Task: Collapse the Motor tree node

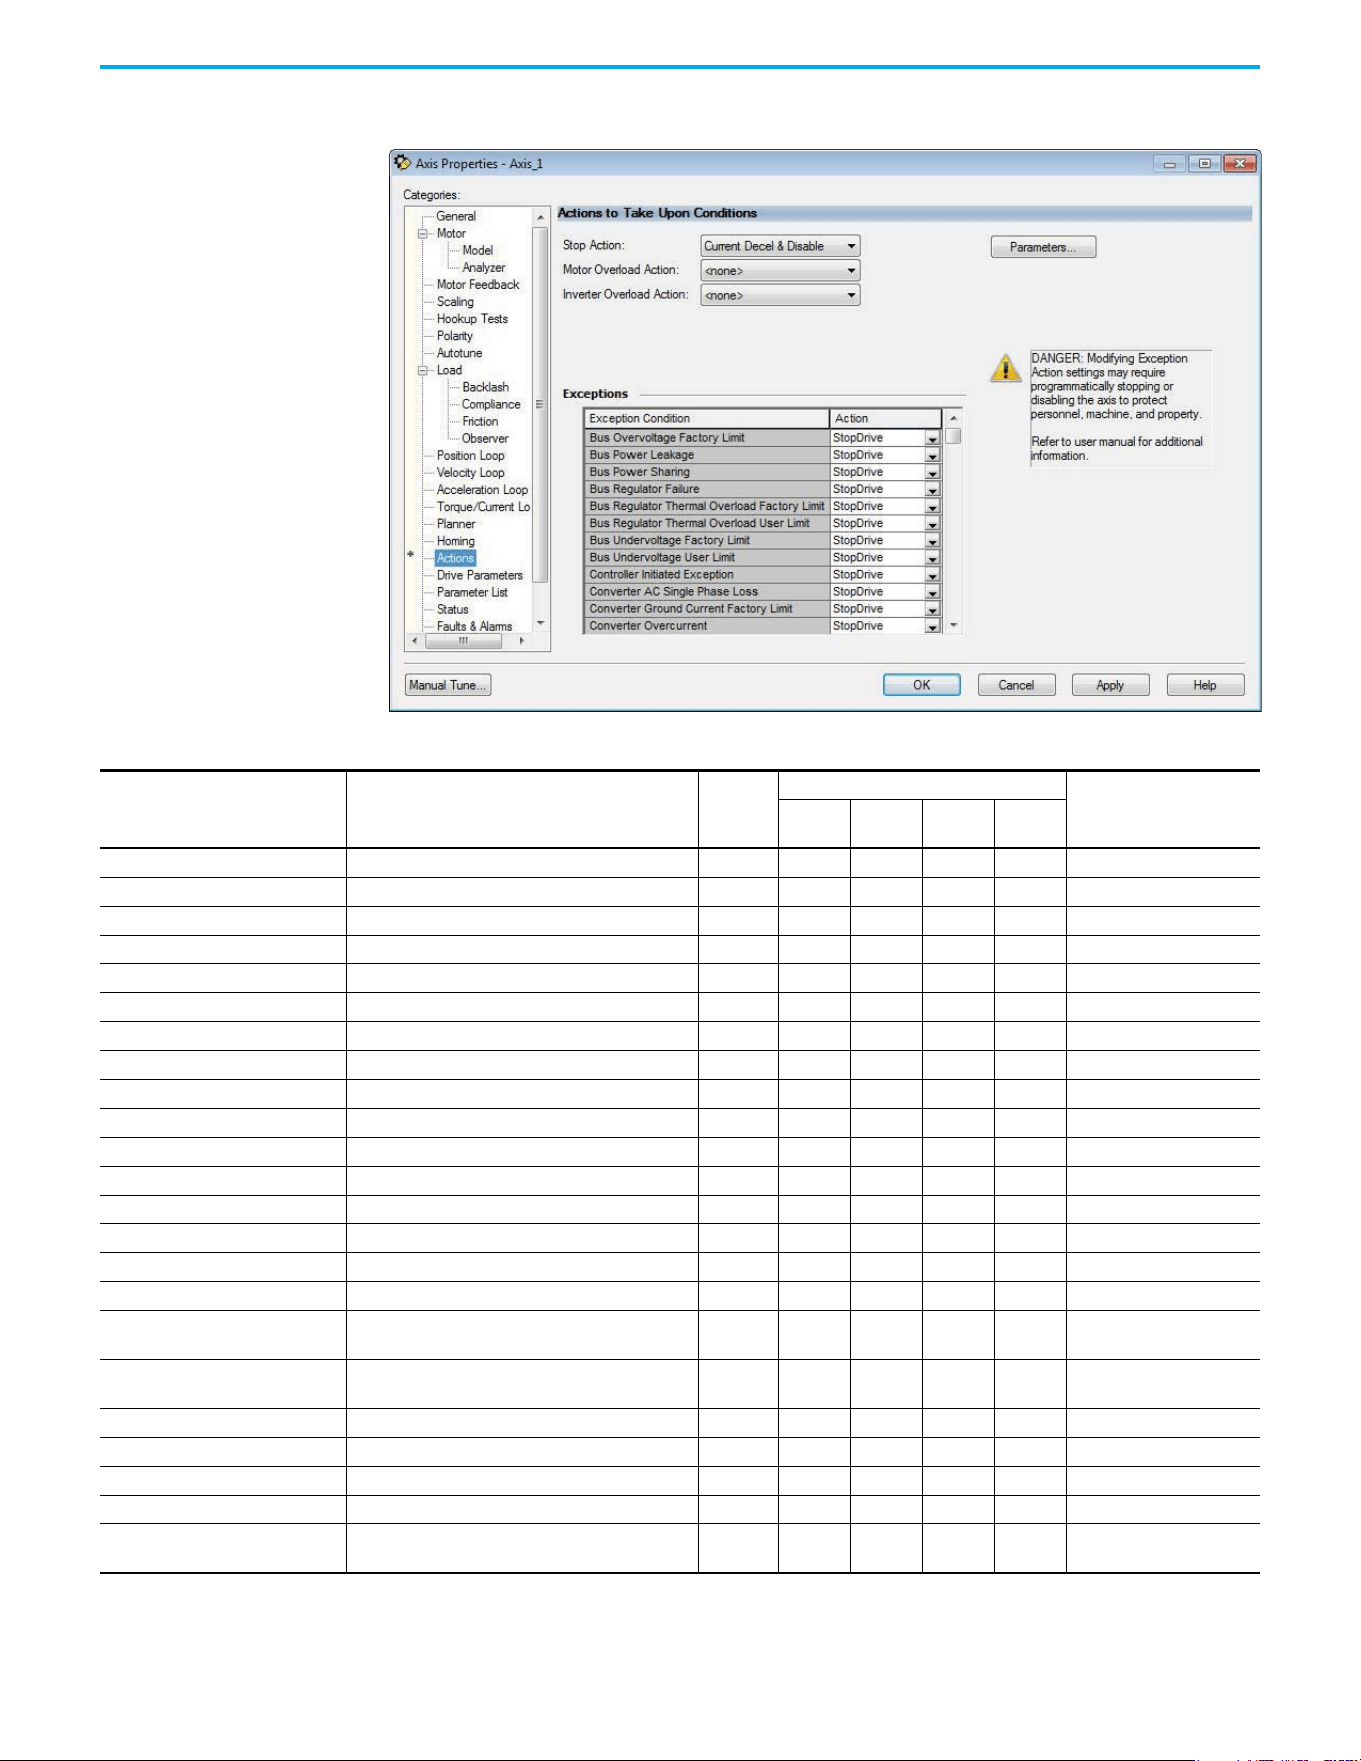Action: 423,233
